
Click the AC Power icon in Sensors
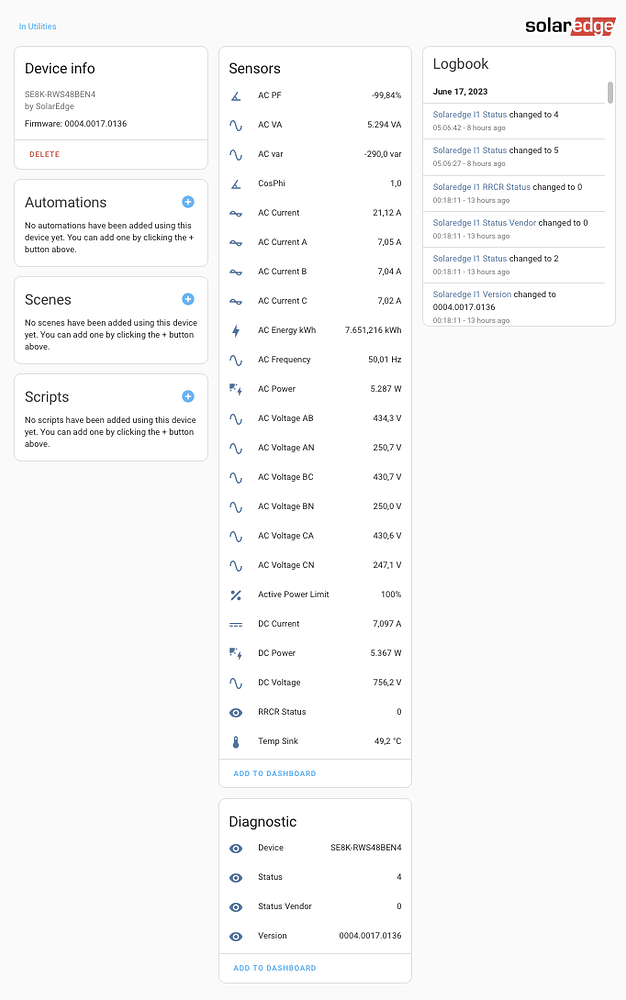click(x=235, y=388)
